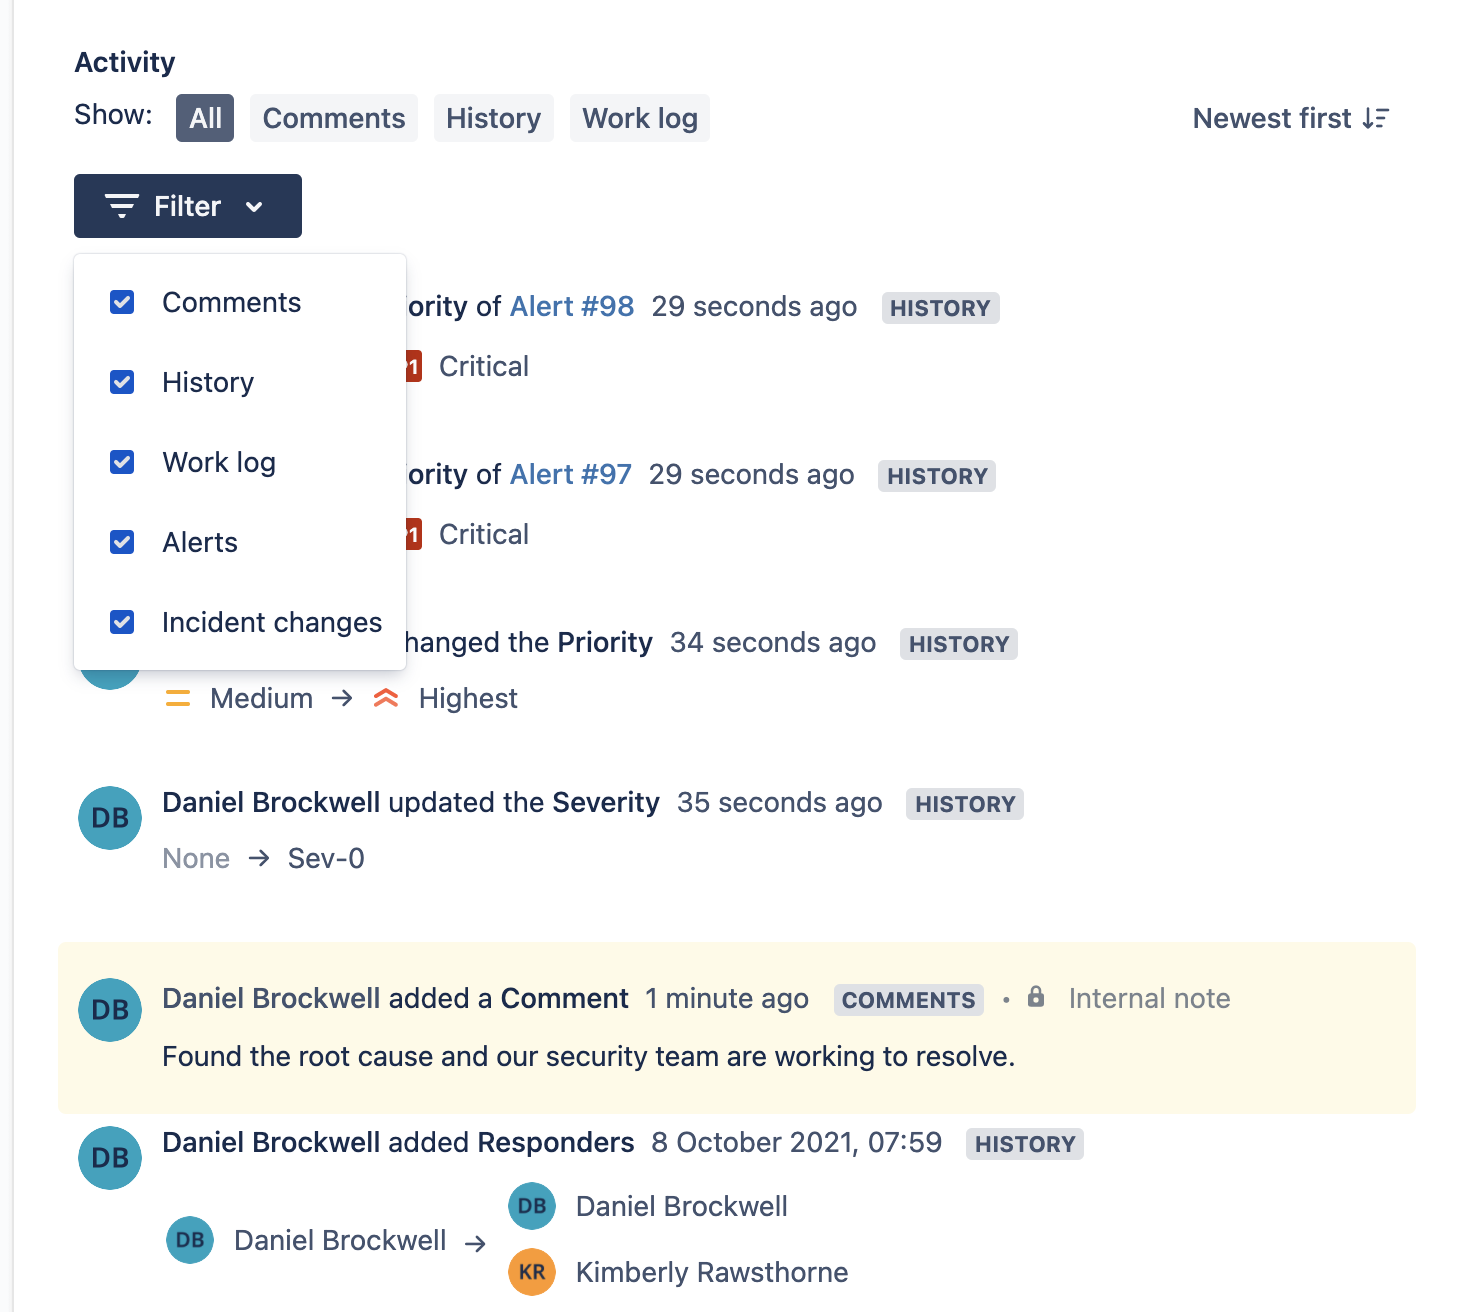Expand the Filter dropdown chevron
Viewport: 1460px width, 1312px height.
point(256,206)
